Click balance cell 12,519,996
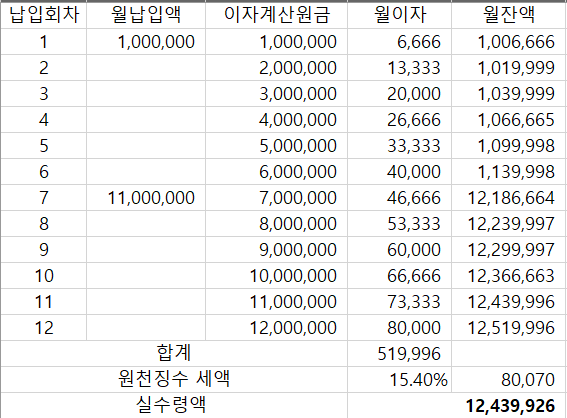The height and width of the screenshot is (418, 567). point(509,328)
